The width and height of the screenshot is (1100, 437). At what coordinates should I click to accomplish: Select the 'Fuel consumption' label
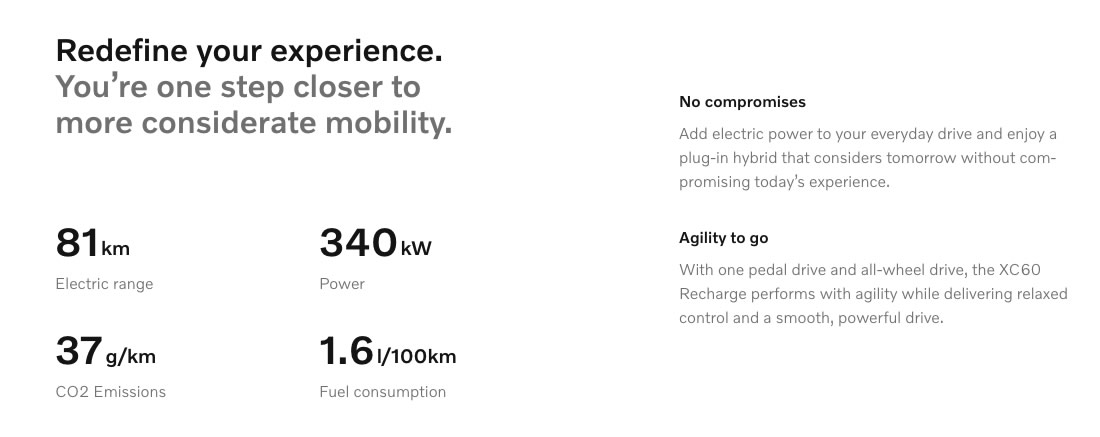click(x=382, y=392)
